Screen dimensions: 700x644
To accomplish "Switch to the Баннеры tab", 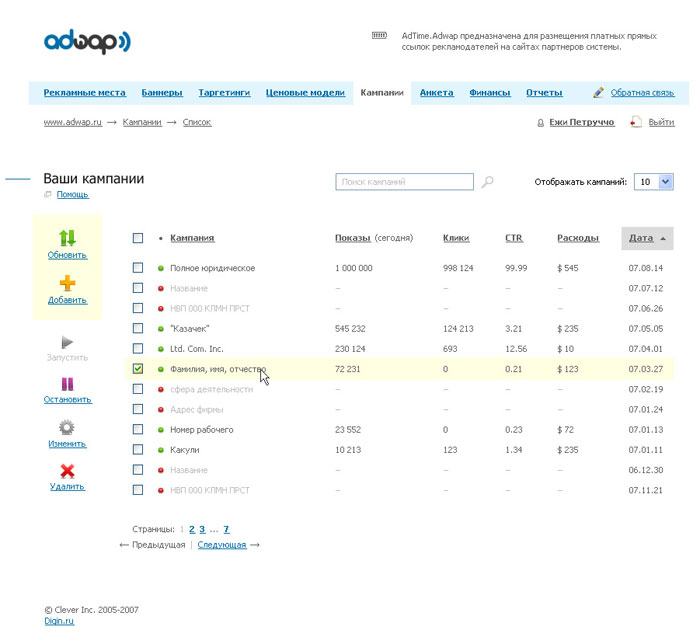I will (x=162, y=93).
